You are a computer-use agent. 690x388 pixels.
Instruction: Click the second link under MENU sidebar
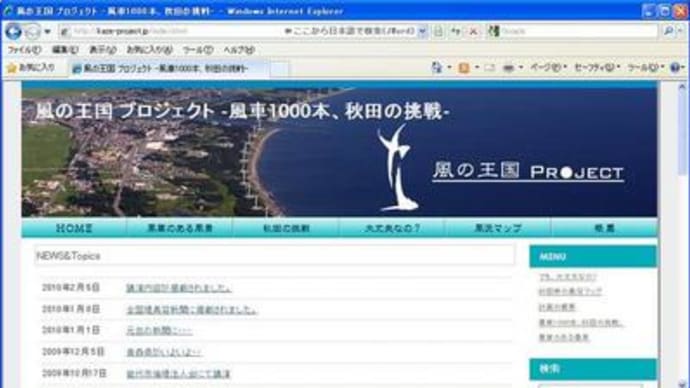[570, 292]
